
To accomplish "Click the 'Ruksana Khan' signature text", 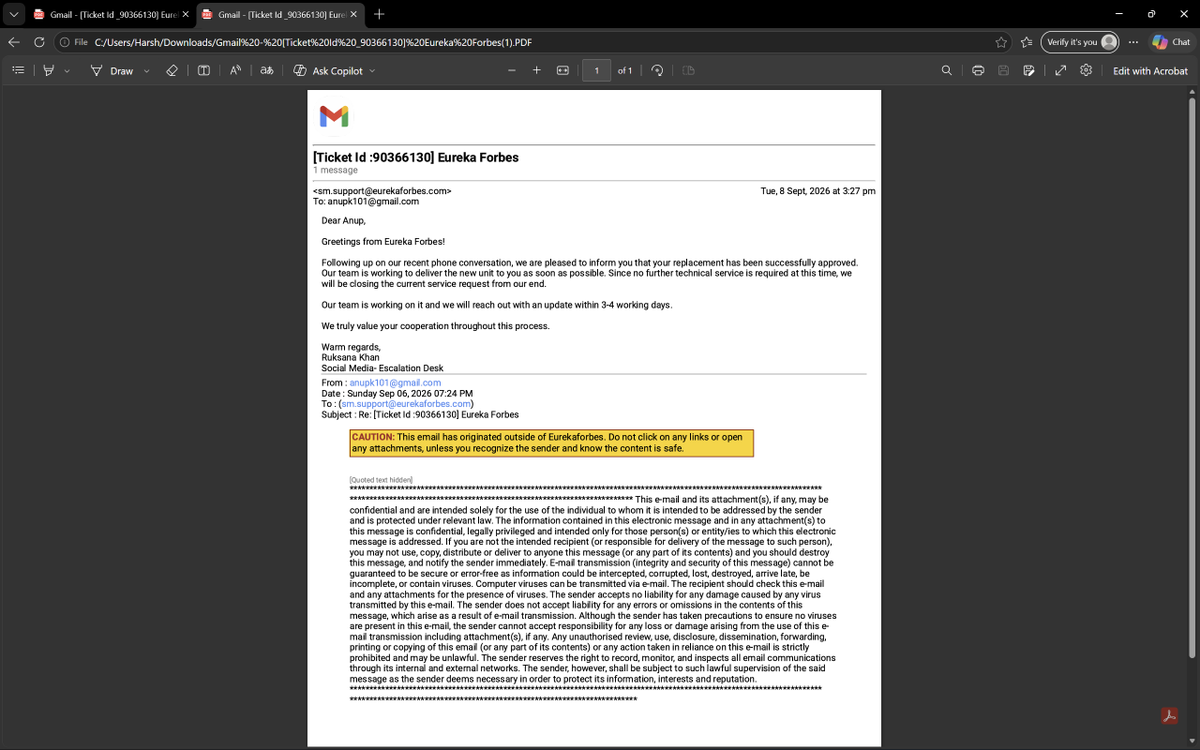I will point(352,357).
